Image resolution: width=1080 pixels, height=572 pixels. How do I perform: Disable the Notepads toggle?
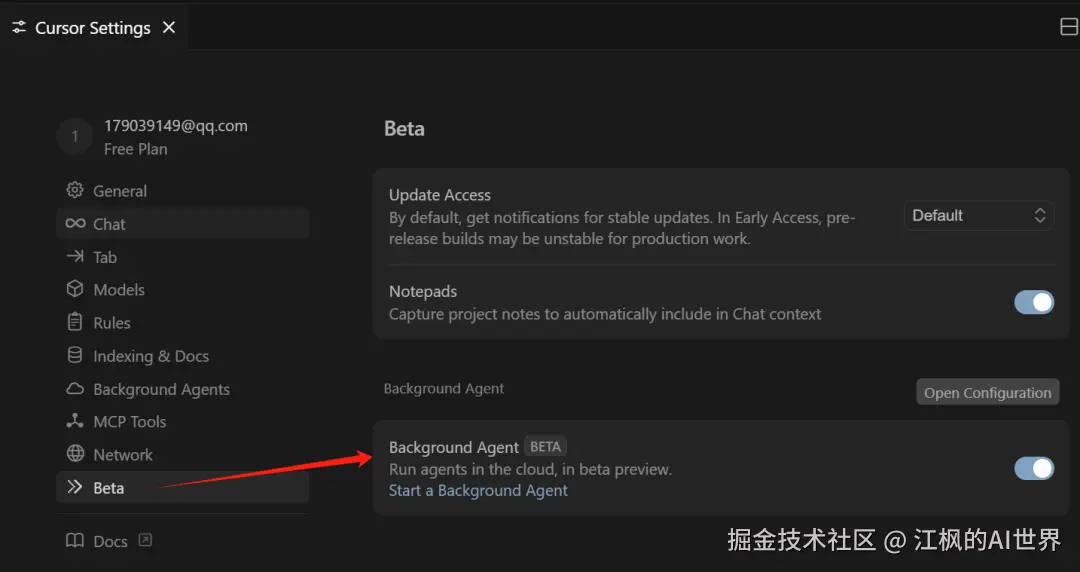(1034, 302)
